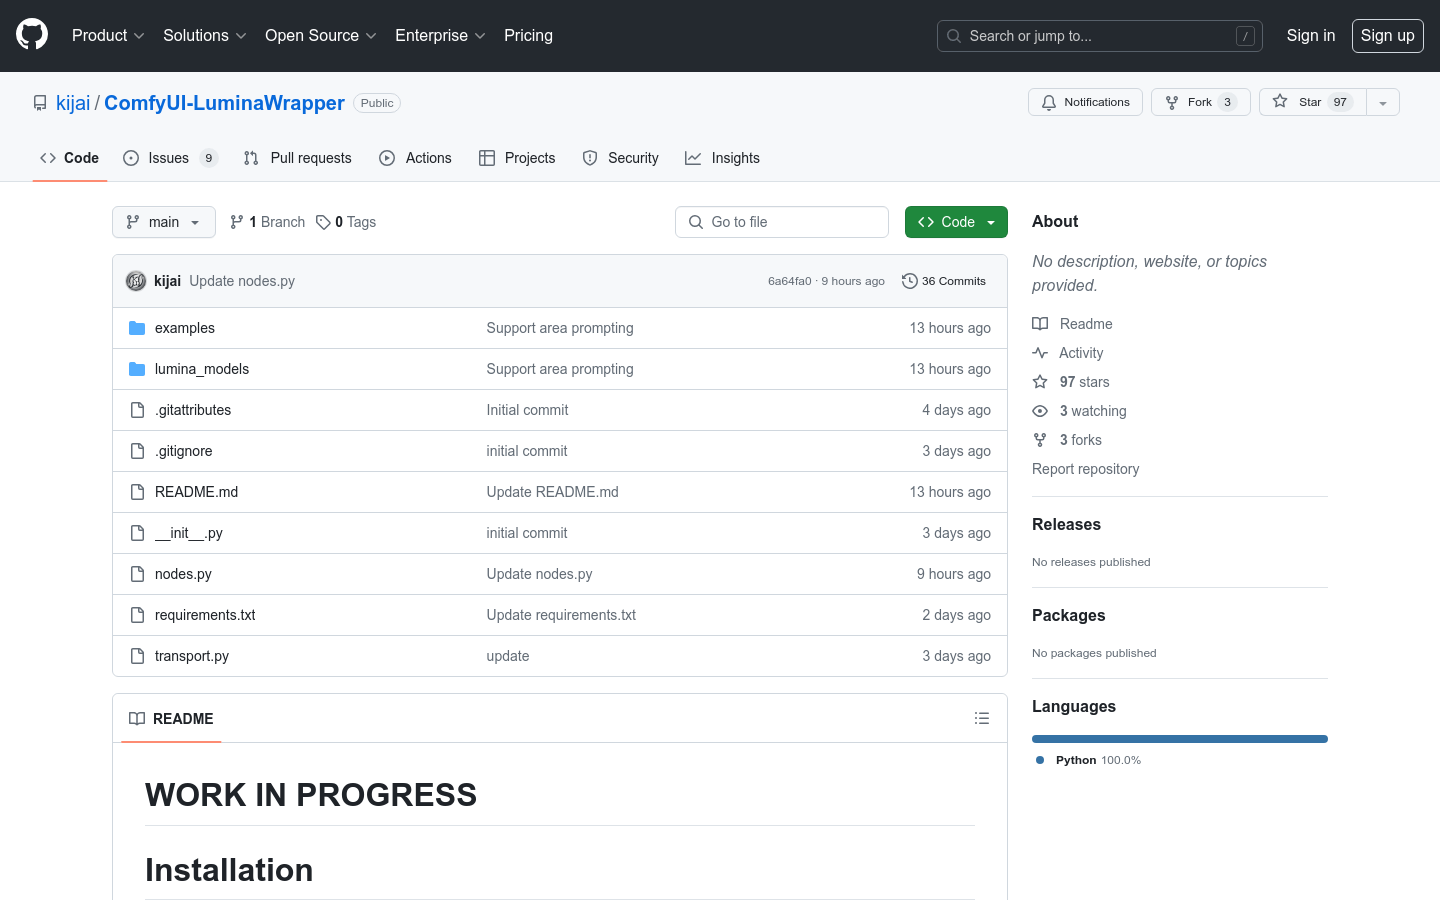Viewport: 1440px width, 900px height.
Task: Open README outline list icon
Action: [x=982, y=718]
